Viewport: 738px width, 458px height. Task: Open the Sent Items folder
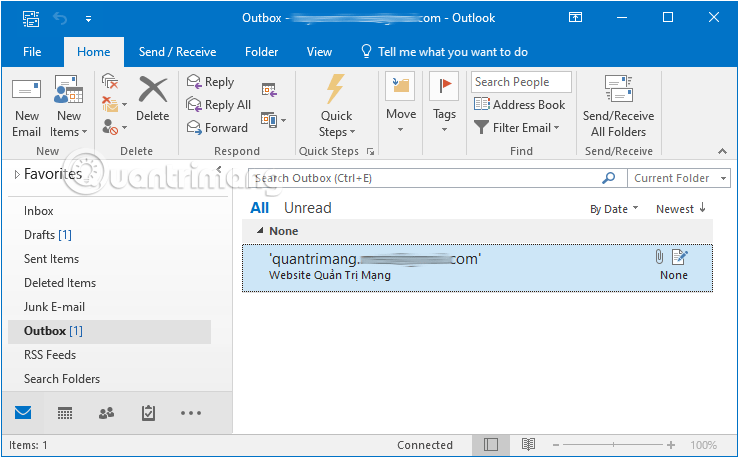(x=51, y=259)
